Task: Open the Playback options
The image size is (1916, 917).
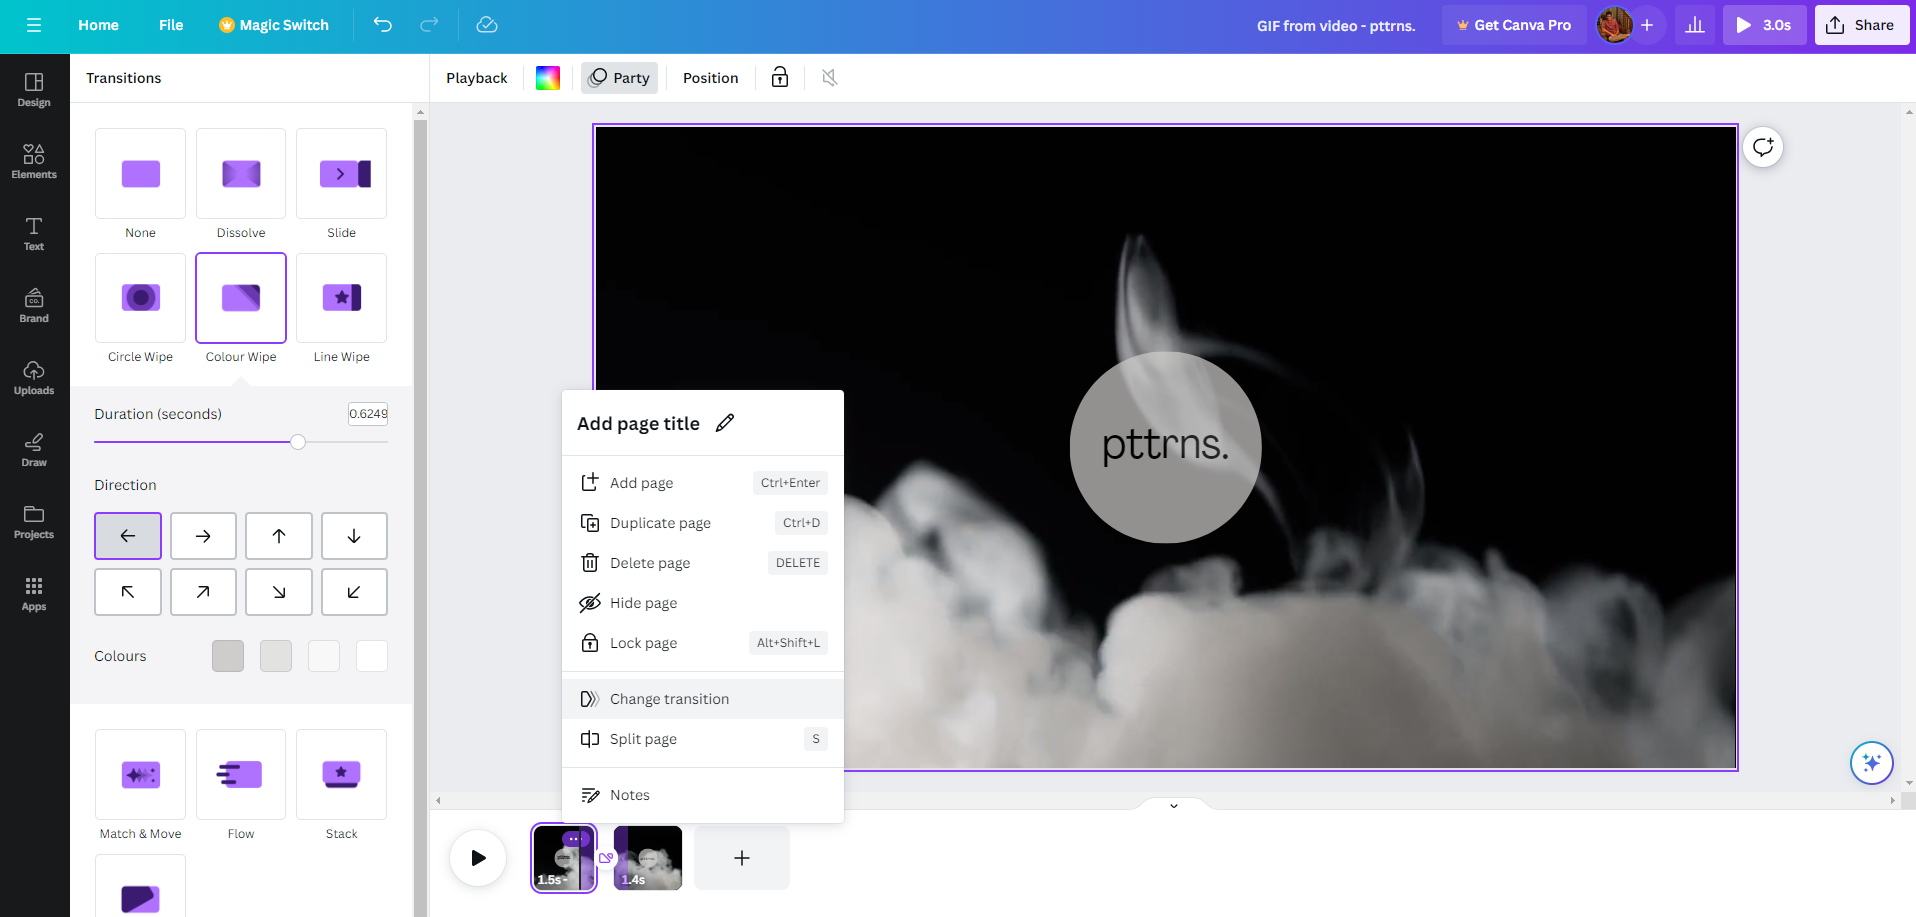Action: point(477,78)
